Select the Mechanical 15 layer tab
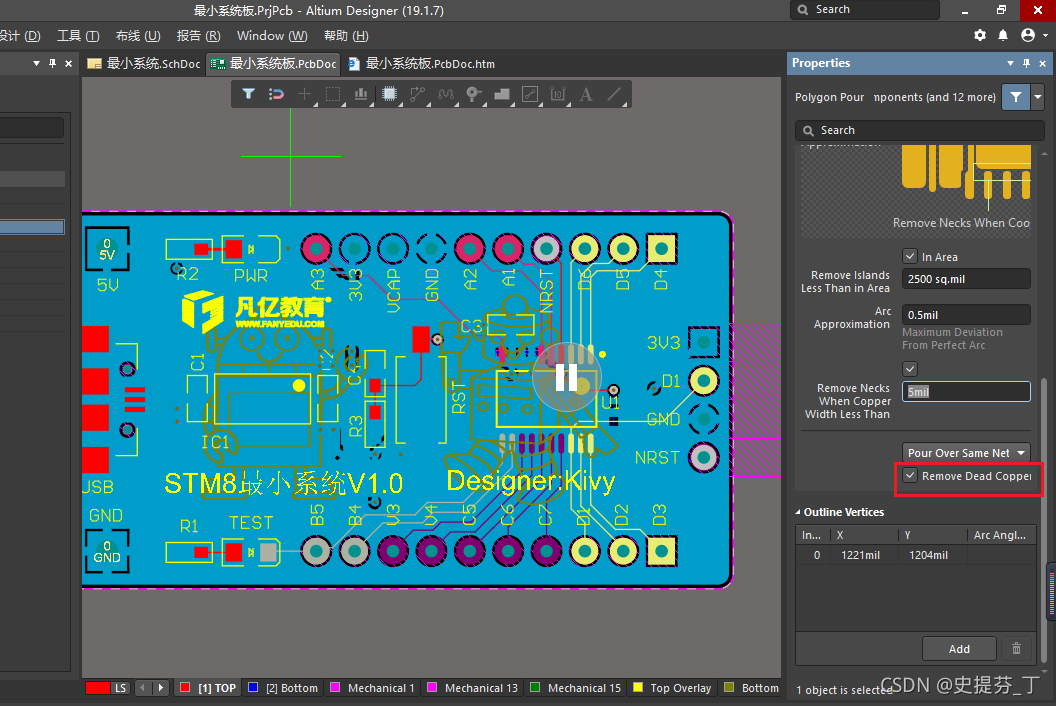Viewport: 1056px width, 706px height. tap(576, 688)
